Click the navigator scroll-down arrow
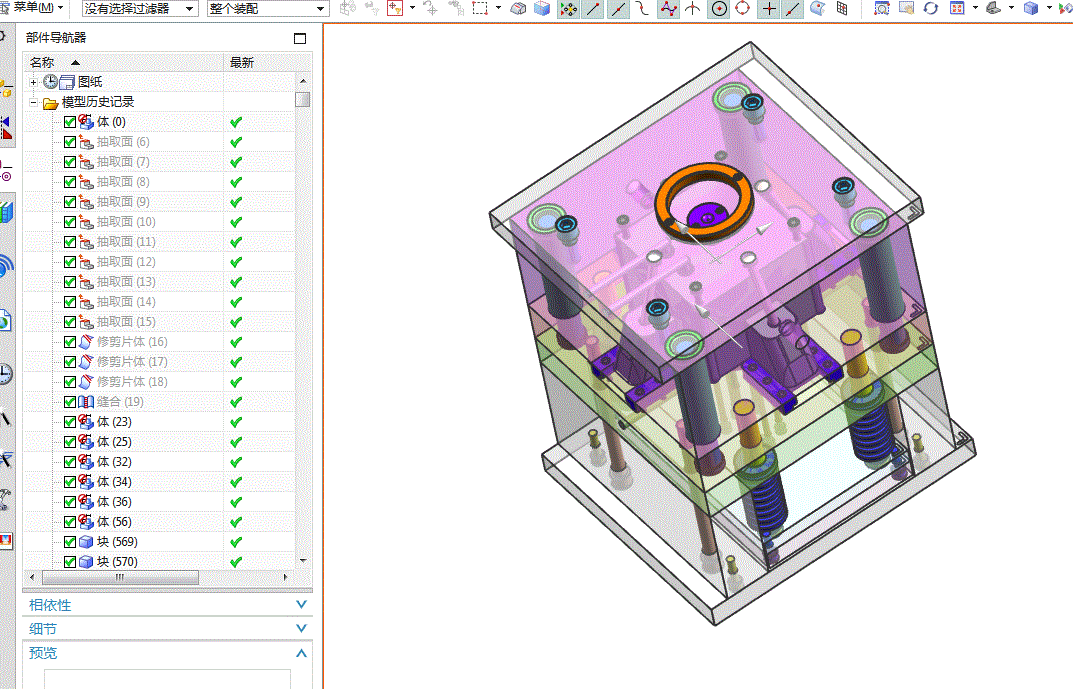1073x689 pixels. (303, 560)
